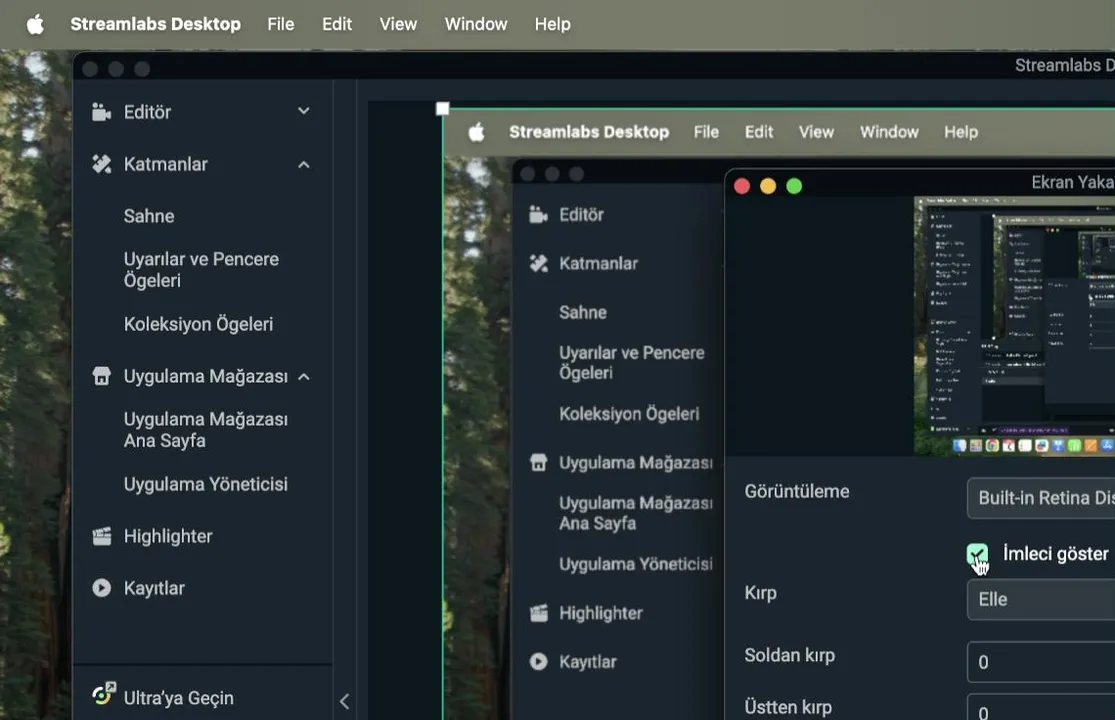This screenshot has height=720, width=1115.
Task: Open Uygulama Mağazası Ana Sayfa in left sidebar
Action: pyautogui.click(x=206, y=430)
